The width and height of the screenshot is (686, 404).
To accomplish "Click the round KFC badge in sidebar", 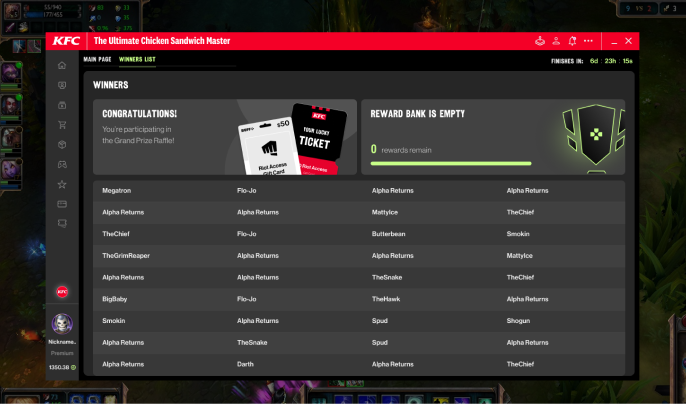I will (x=62, y=292).
